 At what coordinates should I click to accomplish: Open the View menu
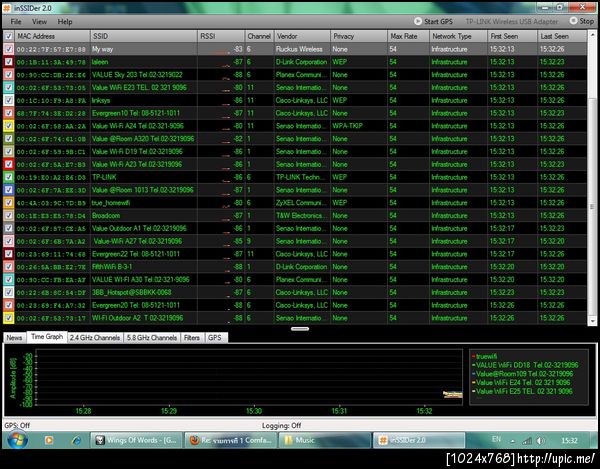[x=39, y=21]
